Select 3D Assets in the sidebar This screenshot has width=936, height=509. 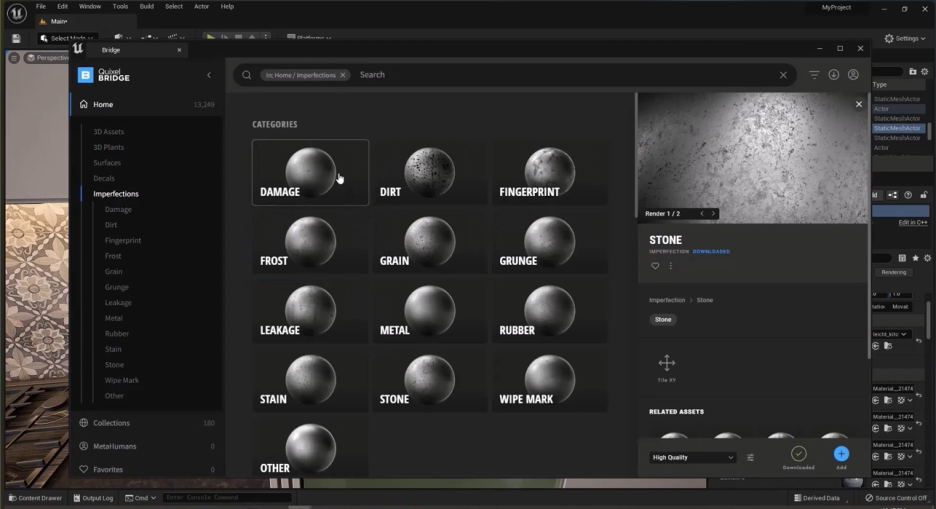109,132
